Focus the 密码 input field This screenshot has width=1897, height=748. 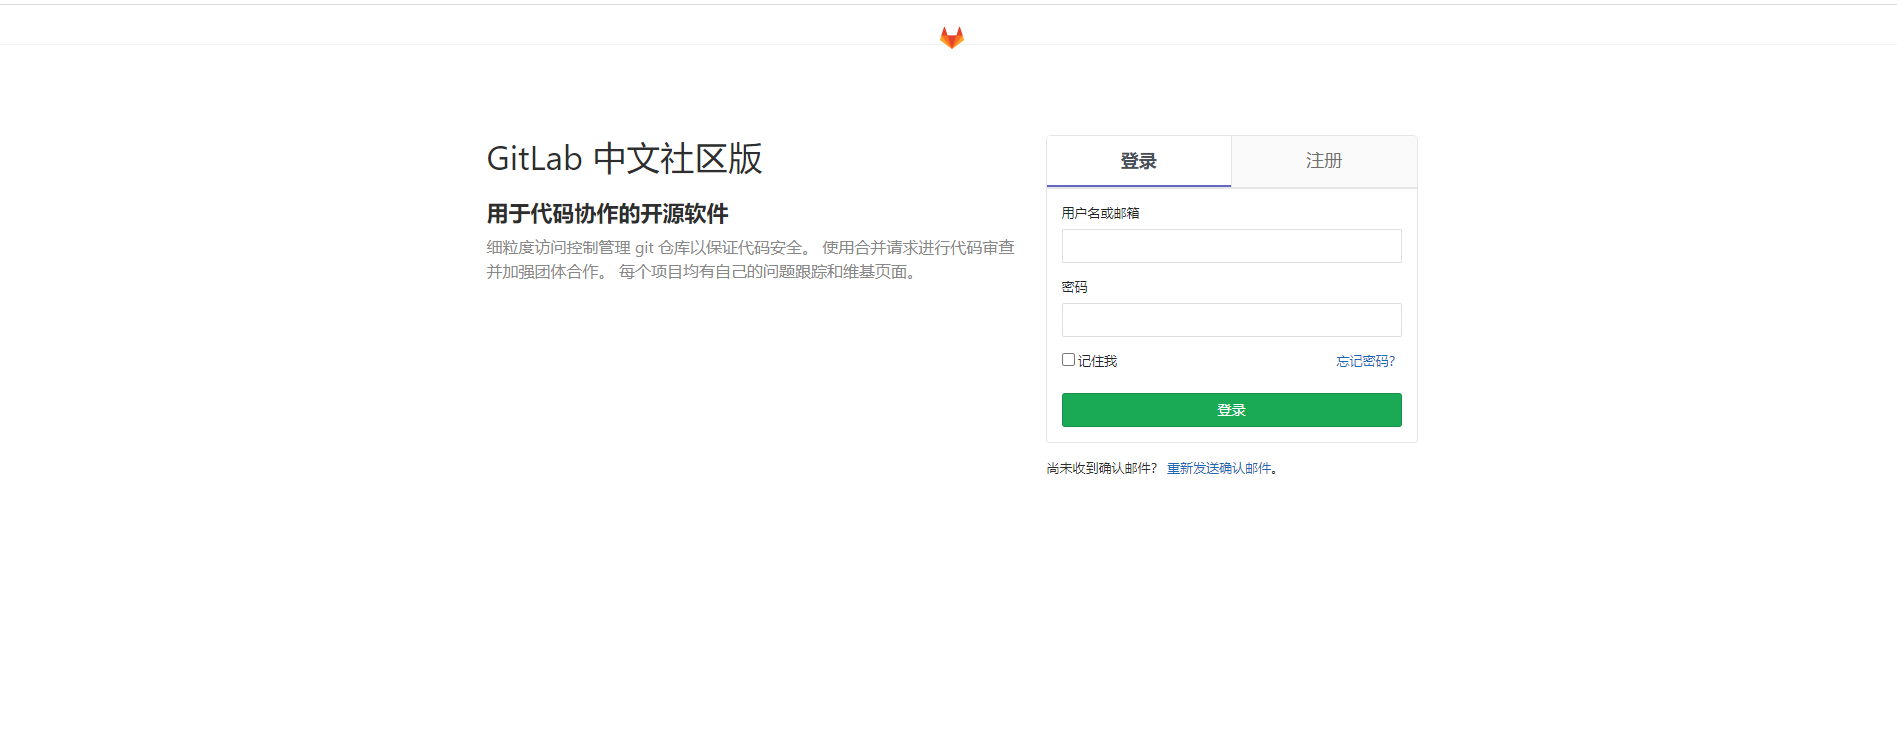click(x=1231, y=320)
